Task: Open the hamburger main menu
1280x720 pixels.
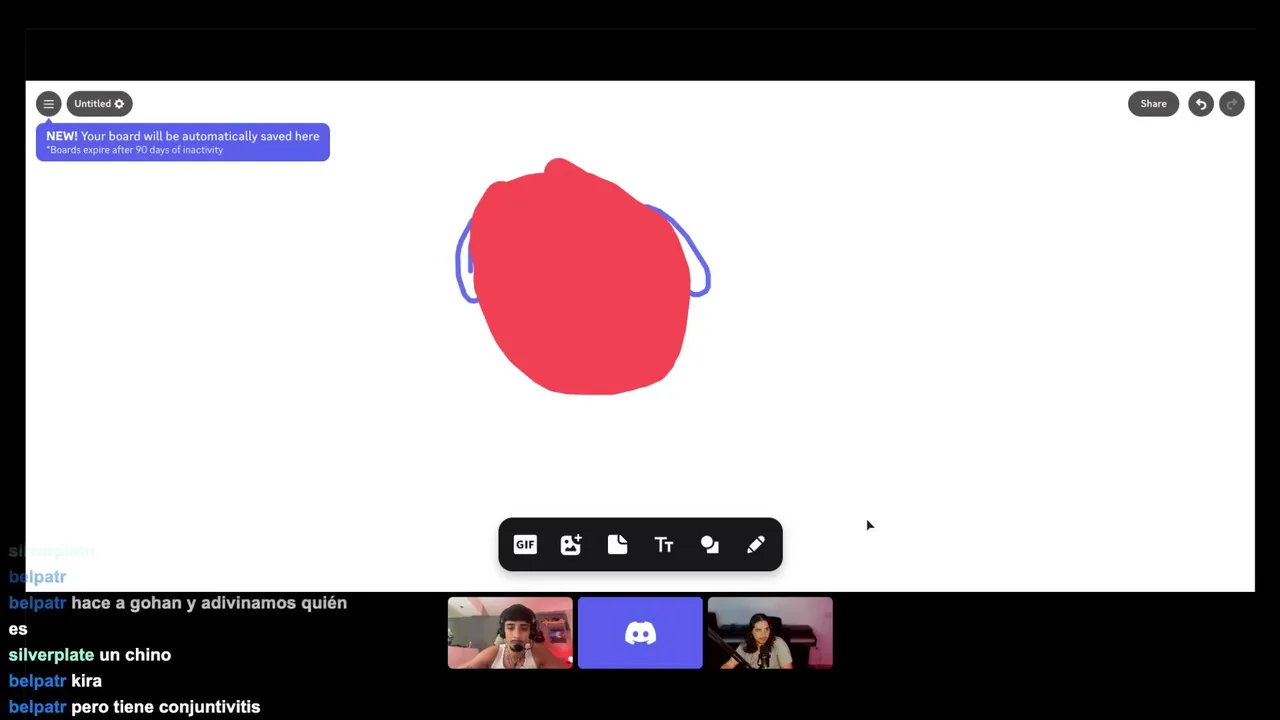Action: 48,104
